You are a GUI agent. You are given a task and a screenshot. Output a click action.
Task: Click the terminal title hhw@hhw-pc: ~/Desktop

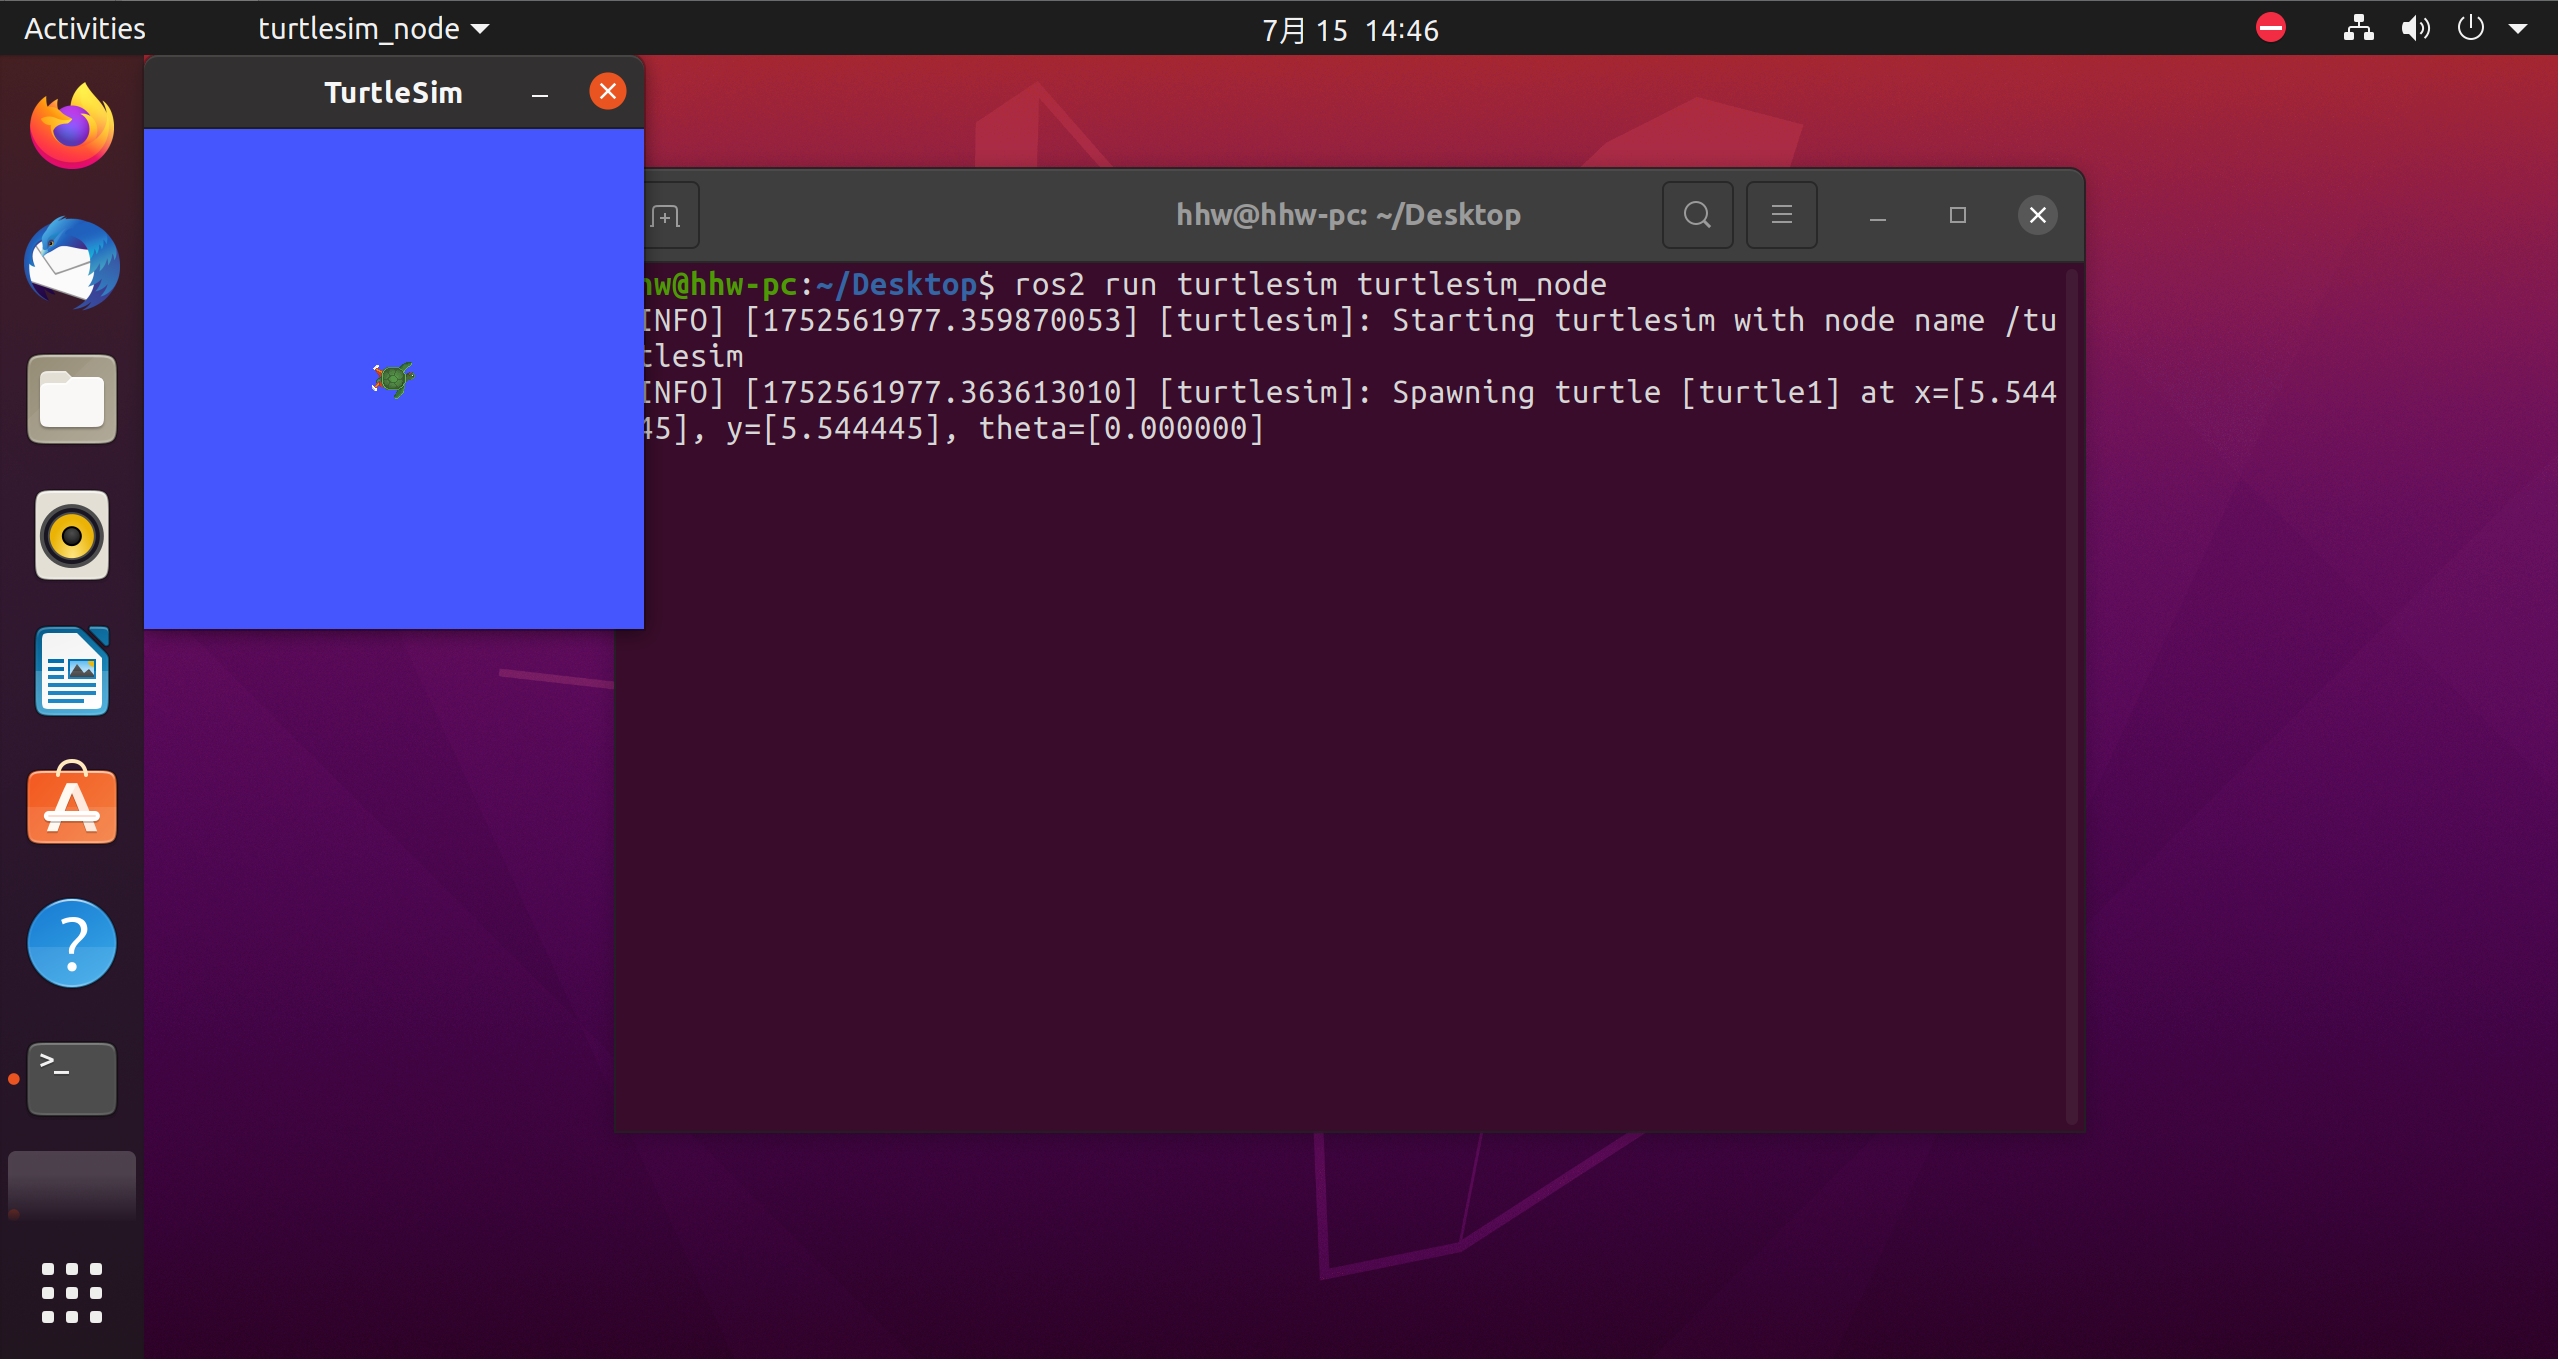click(1348, 215)
